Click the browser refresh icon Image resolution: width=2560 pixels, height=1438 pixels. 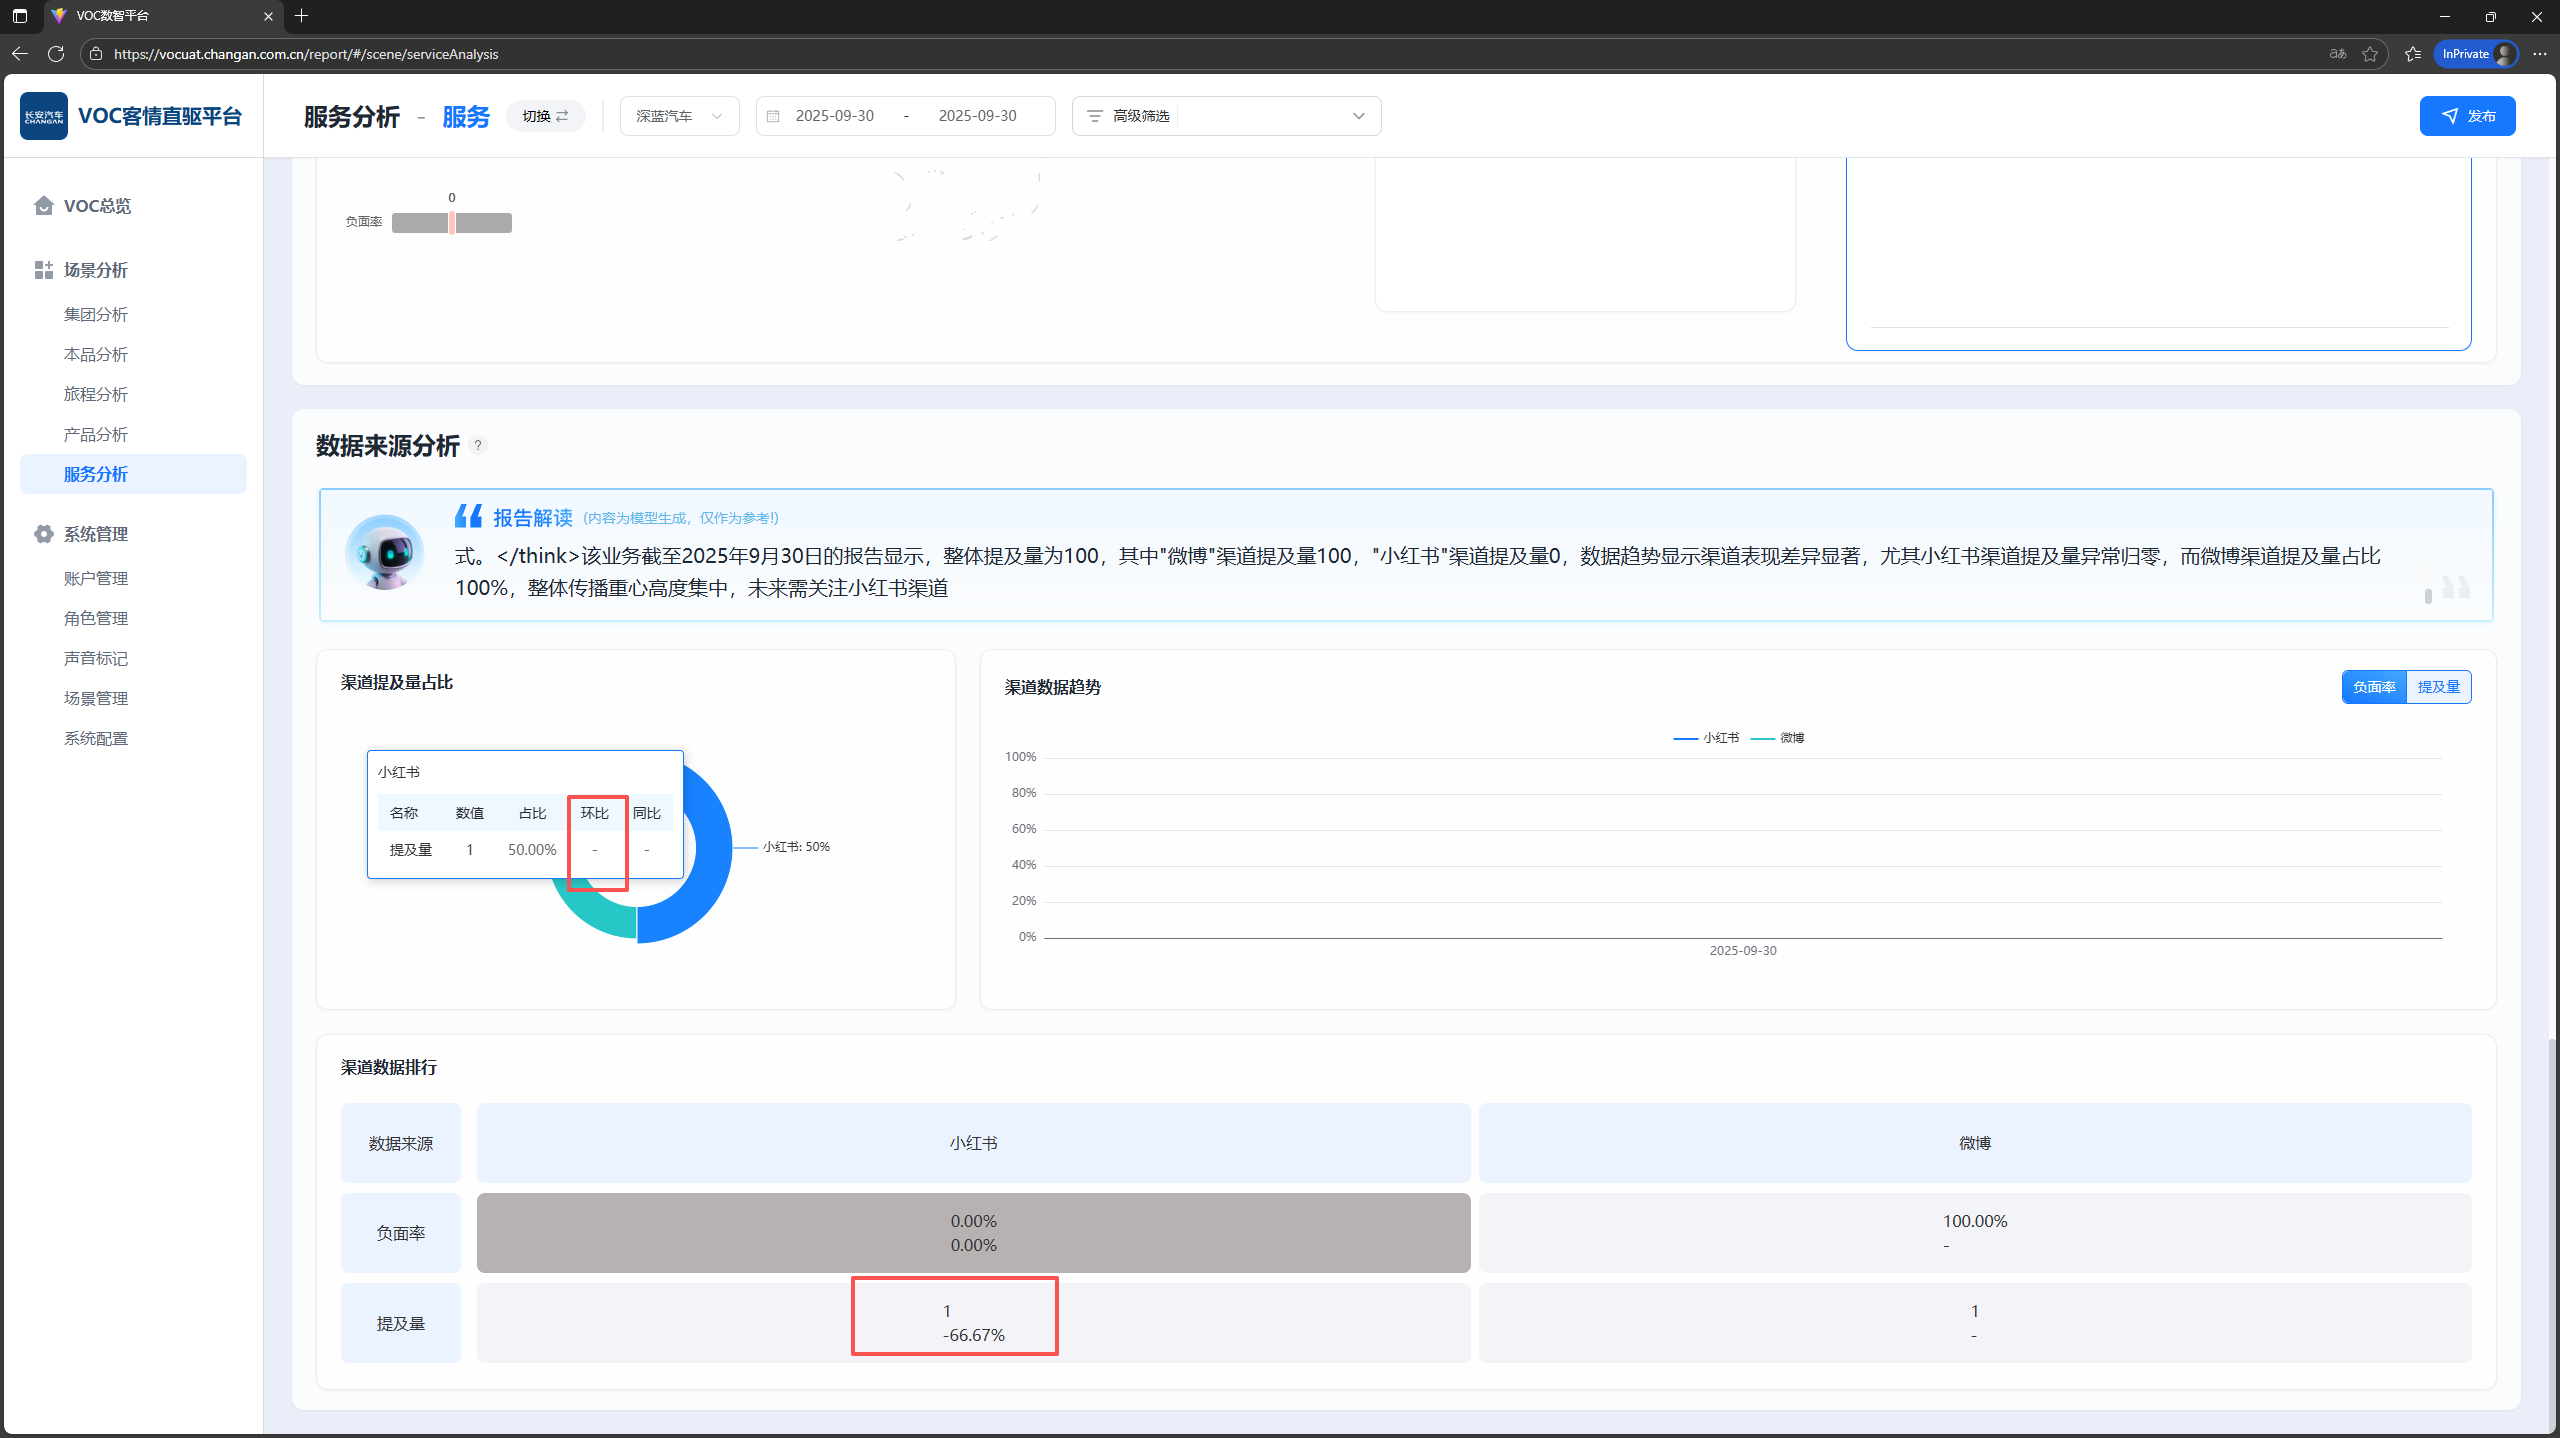(x=56, y=54)
